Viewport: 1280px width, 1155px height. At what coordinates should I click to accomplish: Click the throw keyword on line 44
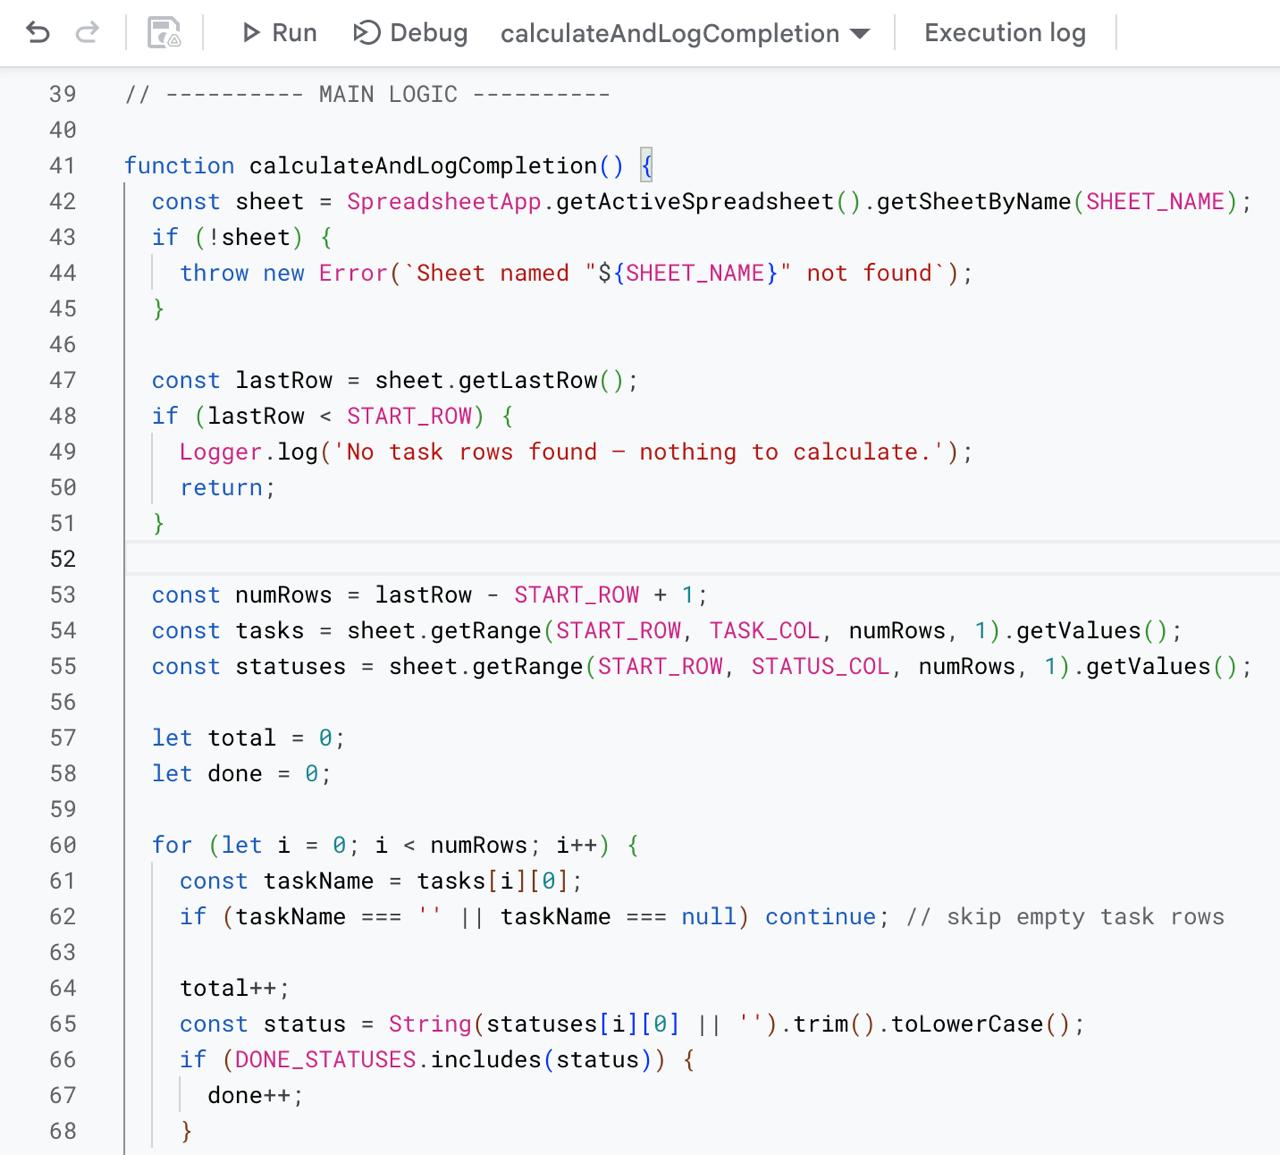214,273
